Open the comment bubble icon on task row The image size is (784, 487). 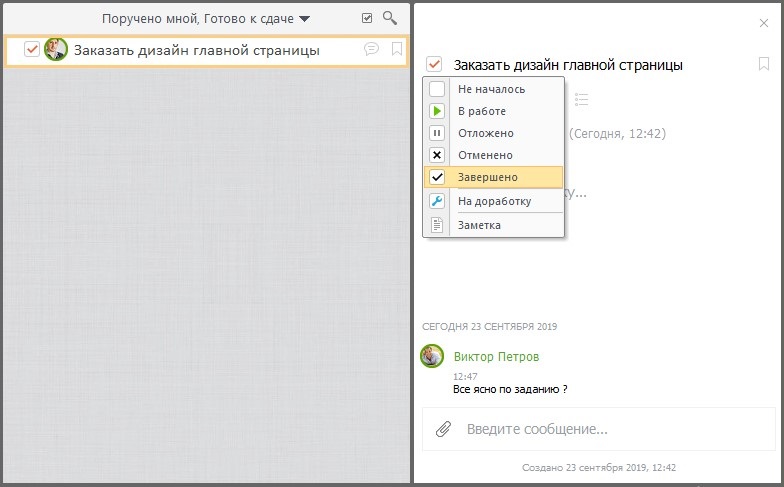371,48
